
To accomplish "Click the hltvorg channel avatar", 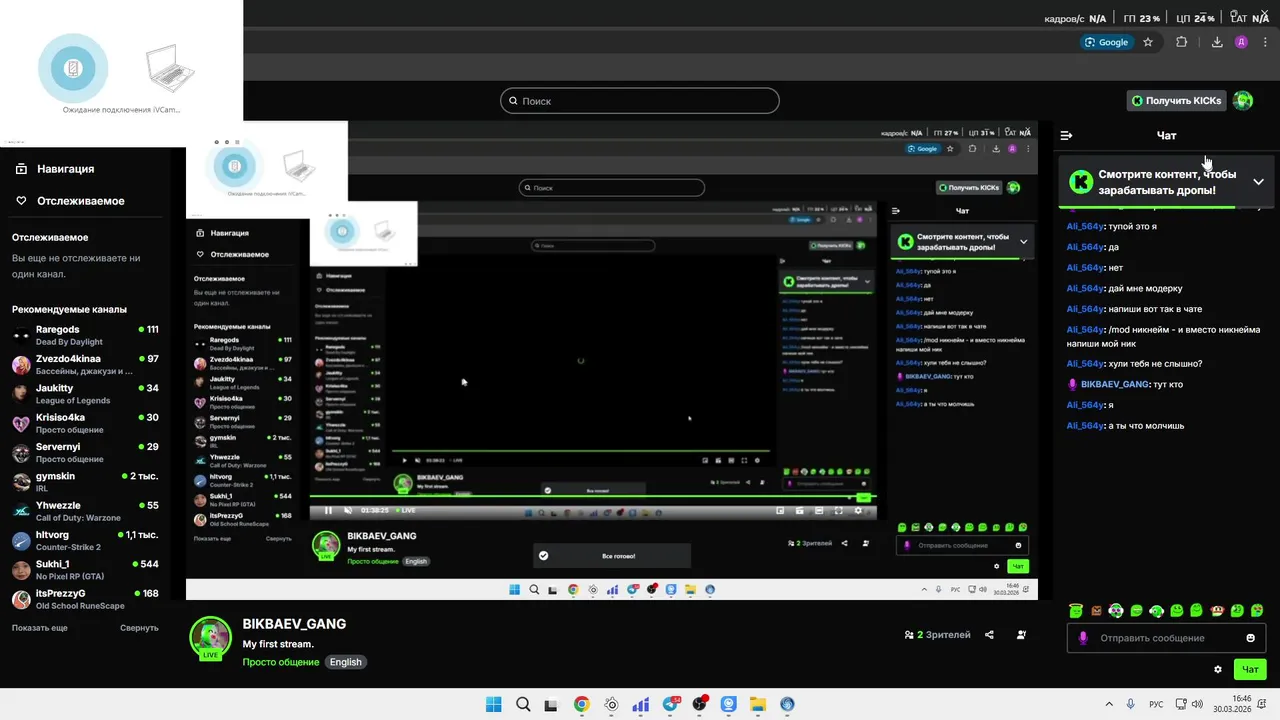I will pos(20,541).
